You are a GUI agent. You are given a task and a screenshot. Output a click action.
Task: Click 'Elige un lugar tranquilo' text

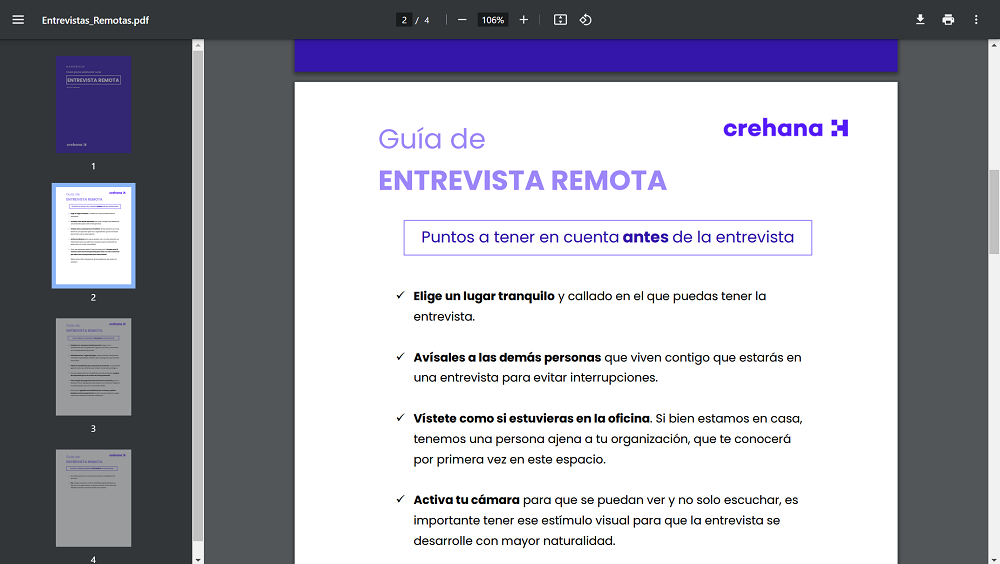pos(484,296)
